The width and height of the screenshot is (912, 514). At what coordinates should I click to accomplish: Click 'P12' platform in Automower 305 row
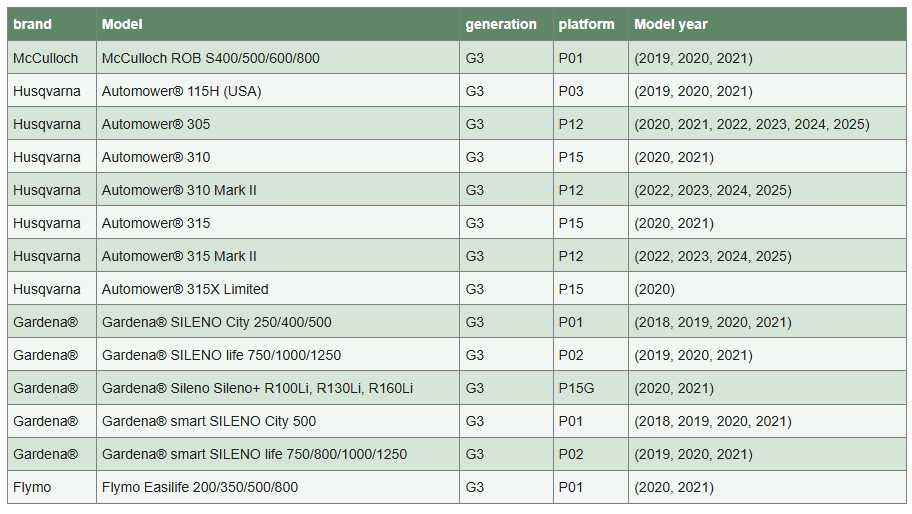pos(590,124)
